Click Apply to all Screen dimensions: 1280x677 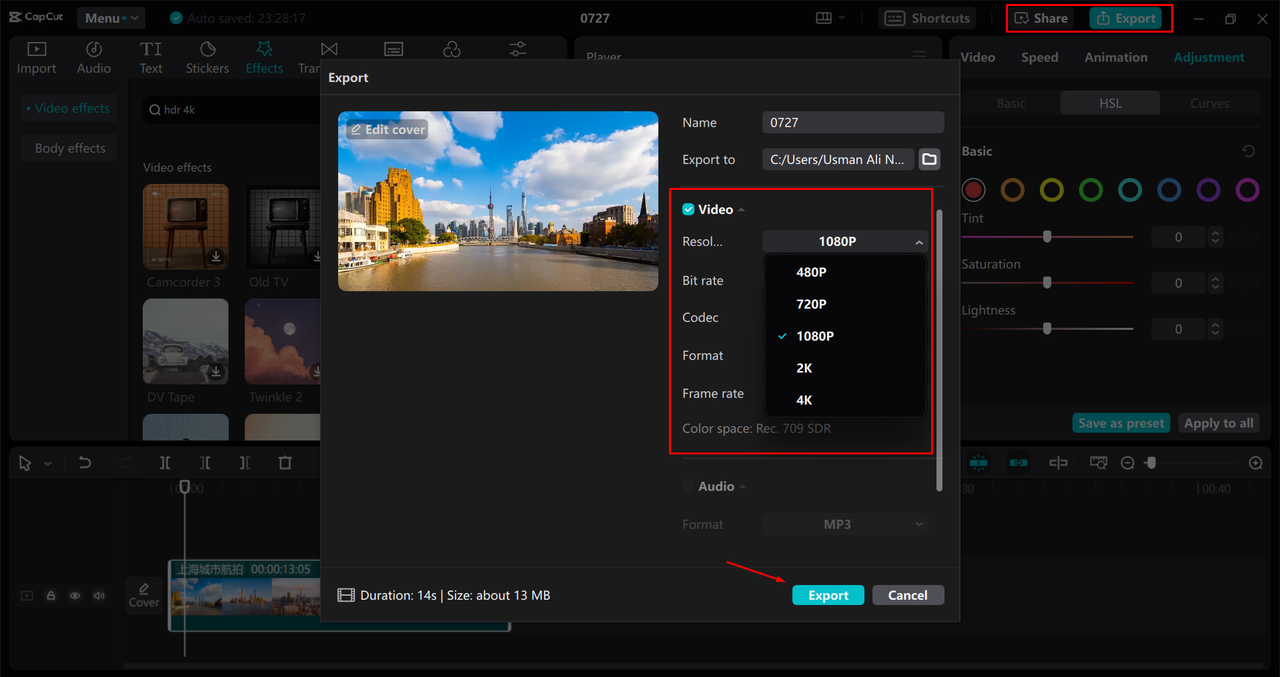[x=1218, y=423]
